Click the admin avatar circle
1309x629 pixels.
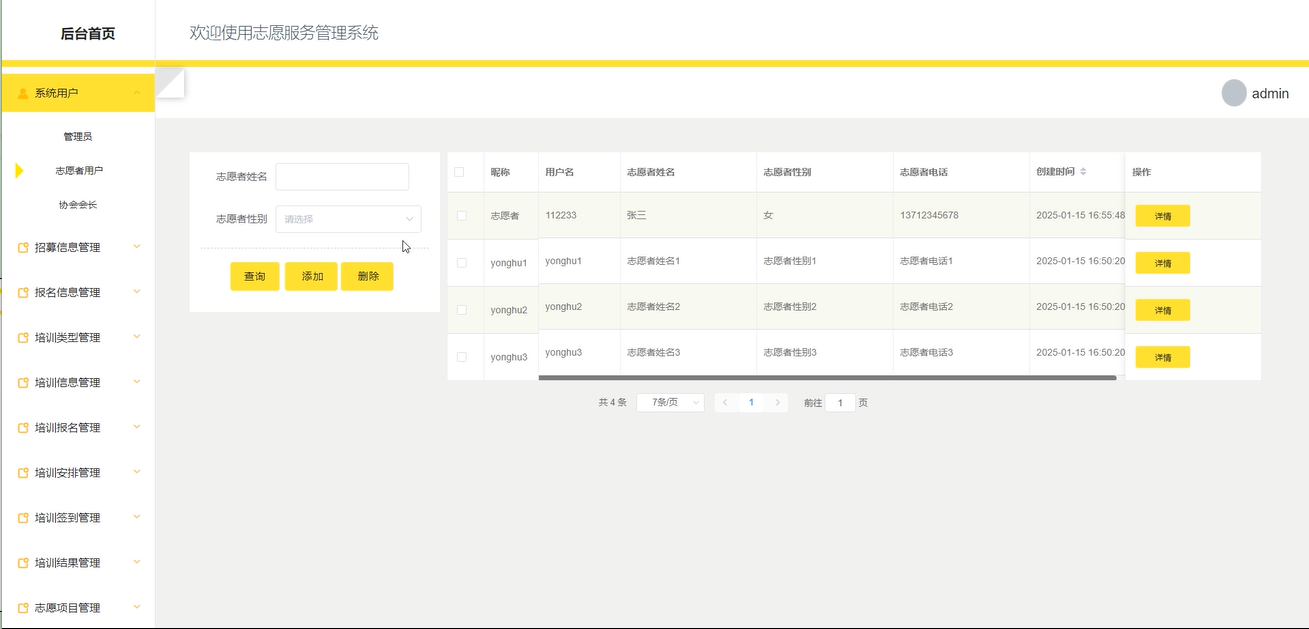coord(1234,93)
